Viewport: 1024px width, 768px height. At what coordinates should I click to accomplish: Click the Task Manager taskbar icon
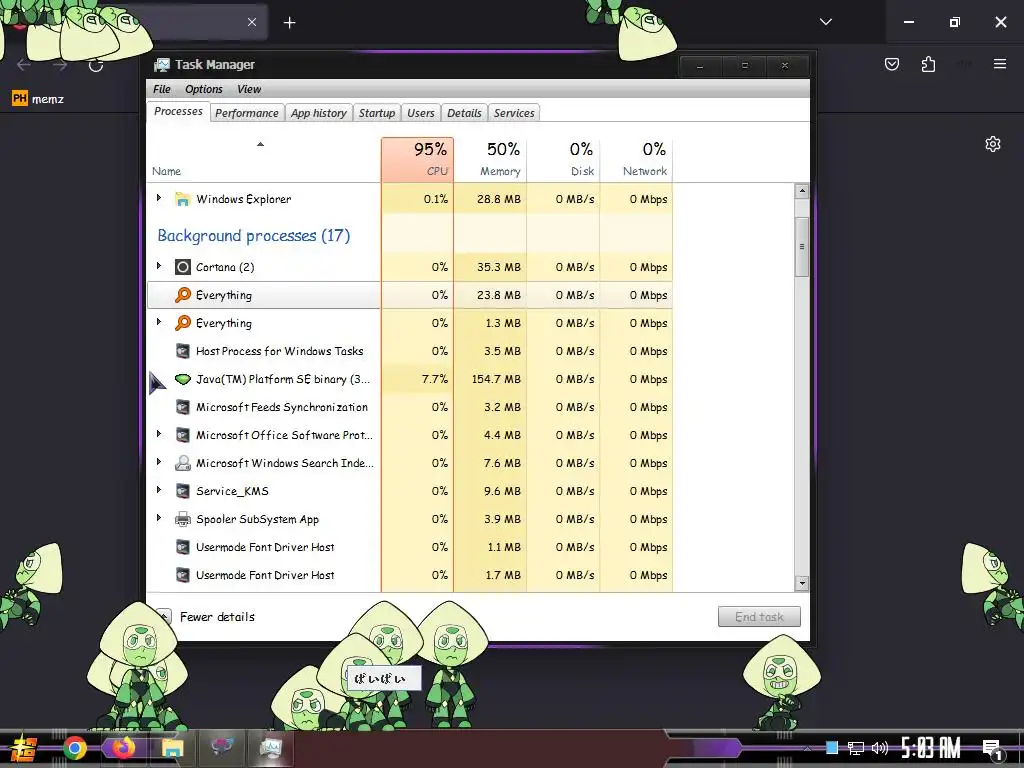coord(270,748)
